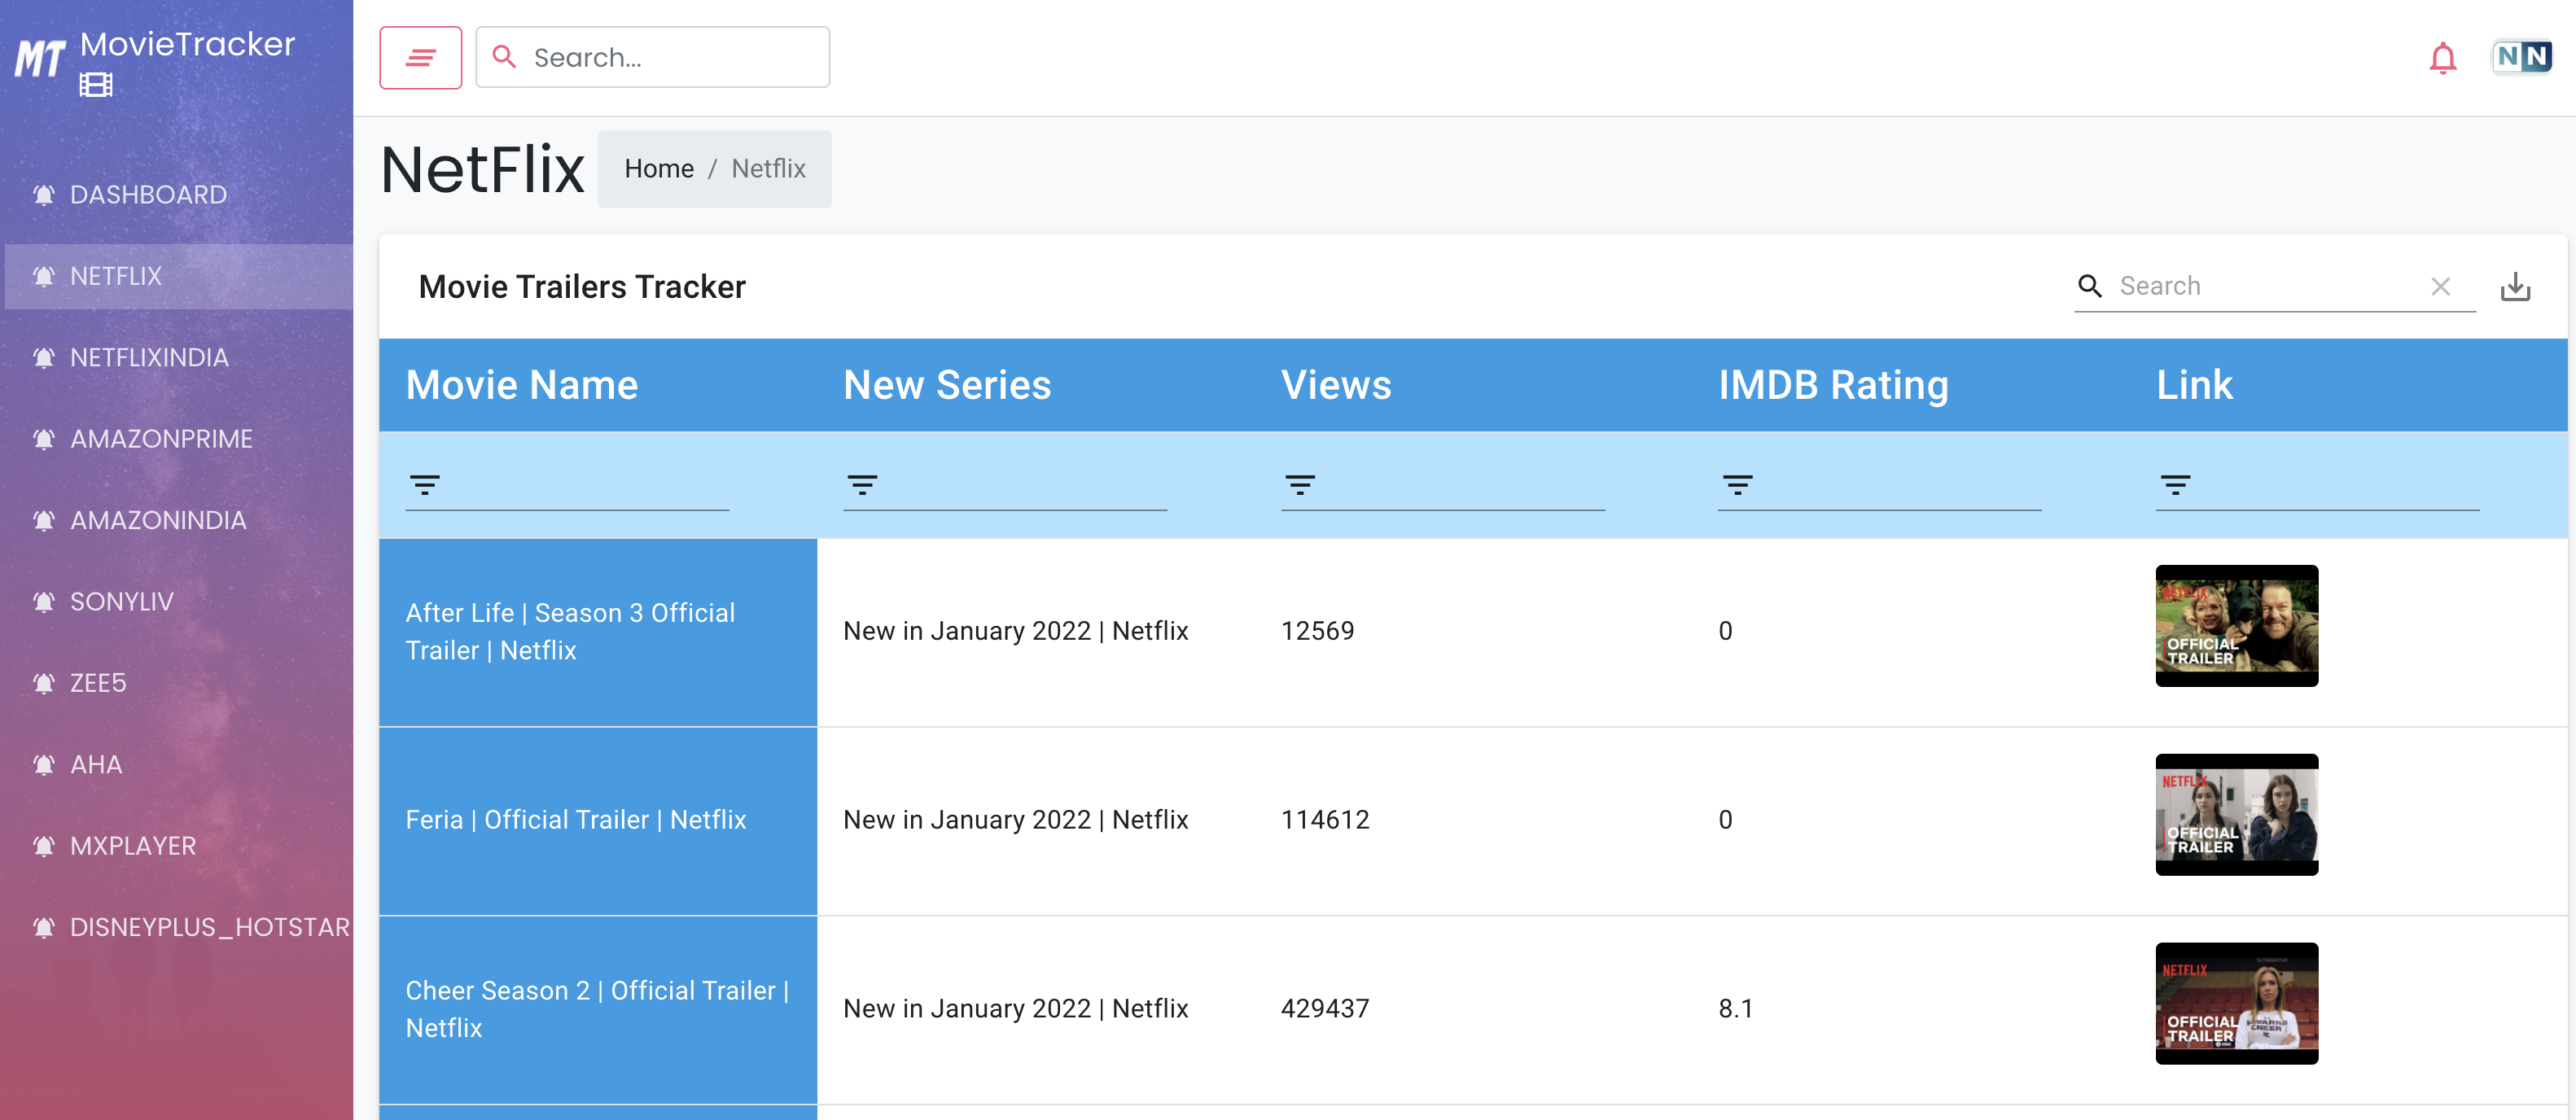Click the table search magnifier icon
The height and width of the screenshot is (1120, 2576).
pyautogui.click(x=2090, y=286)
